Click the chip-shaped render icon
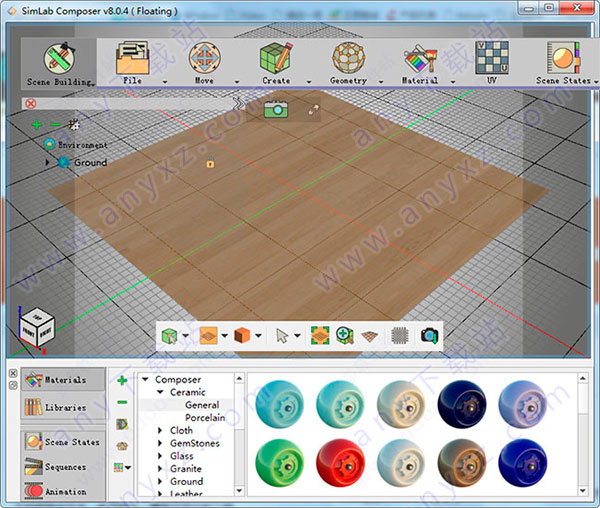This screenshot has height=508, width=600. (400, 336)
